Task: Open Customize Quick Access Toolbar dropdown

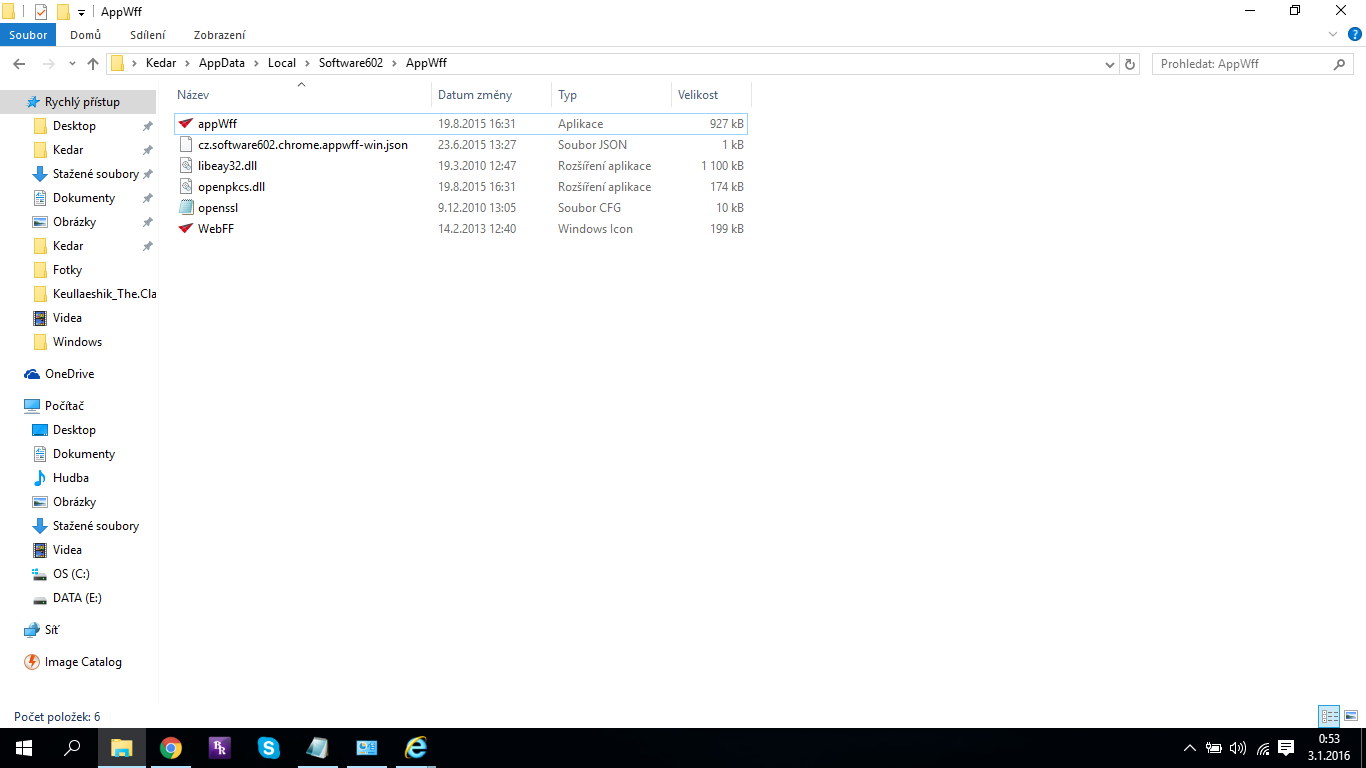Action: pos(81,12)
